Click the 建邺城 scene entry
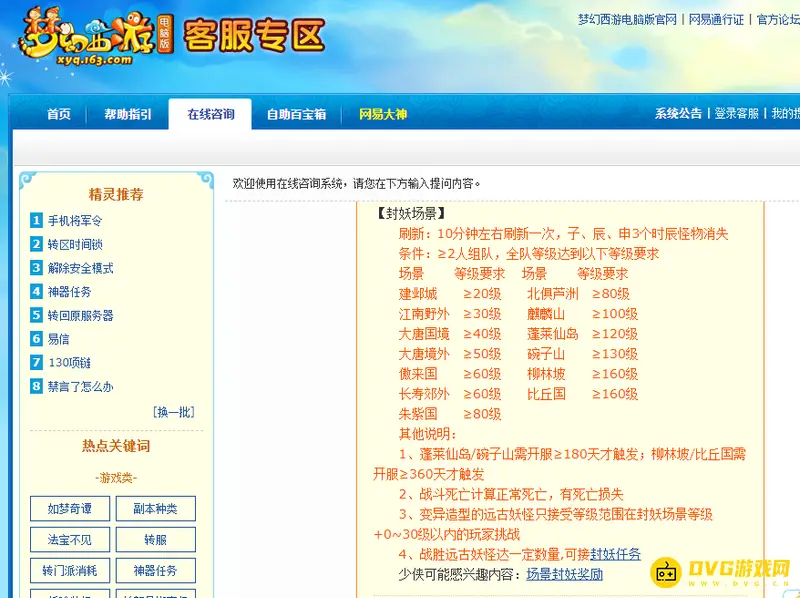 pyautogui.click(x=418, y=294)
